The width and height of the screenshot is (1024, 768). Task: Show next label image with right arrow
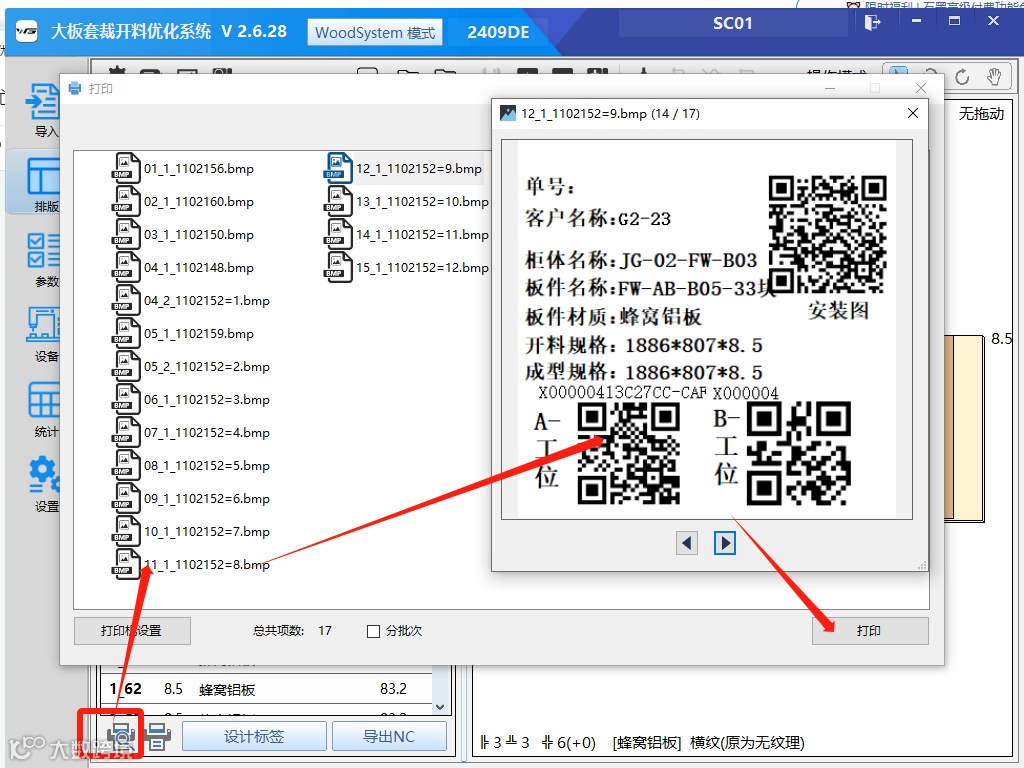725,543
